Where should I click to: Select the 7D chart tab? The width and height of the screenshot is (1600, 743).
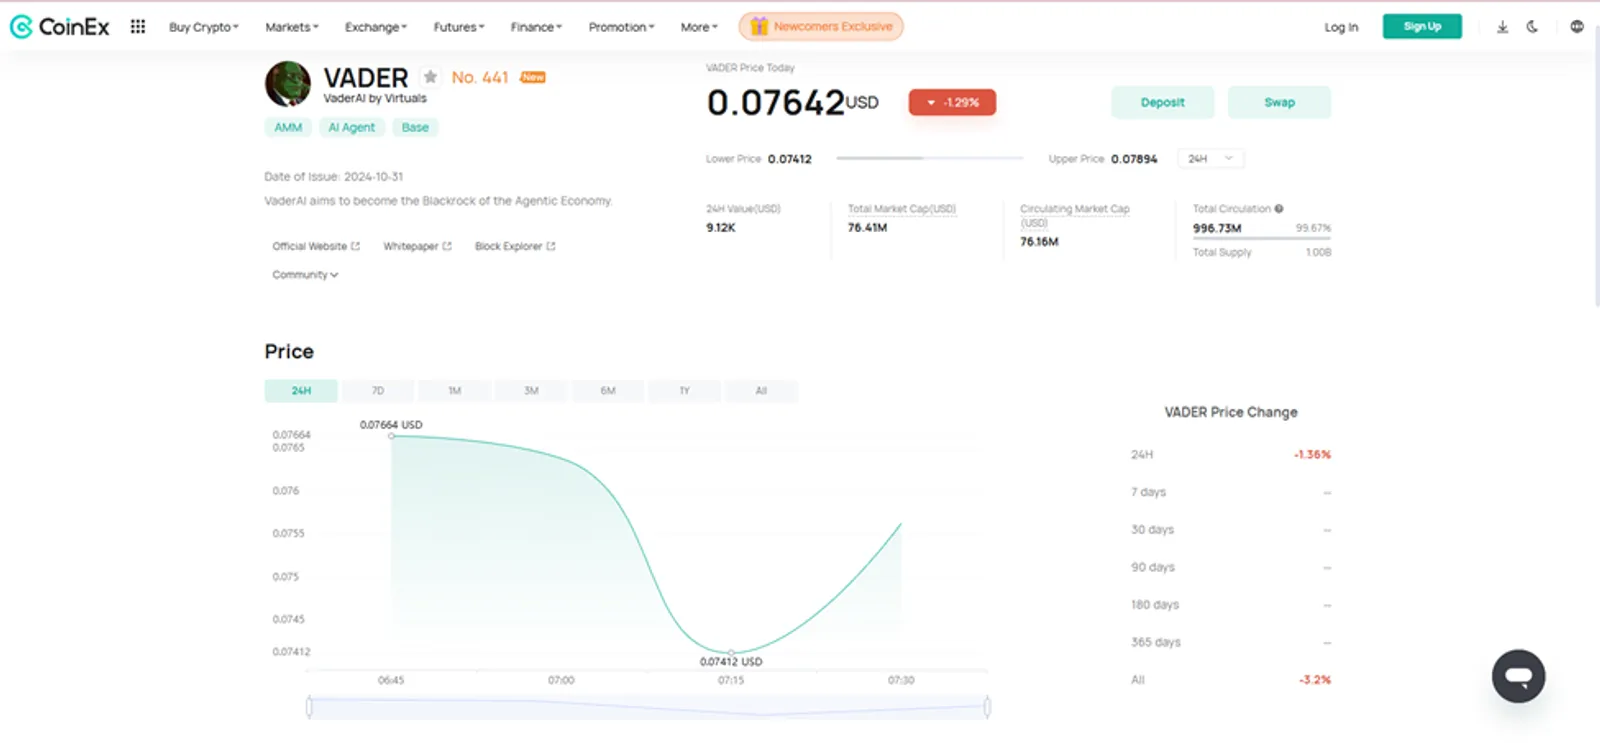click(x=378, y=391)
